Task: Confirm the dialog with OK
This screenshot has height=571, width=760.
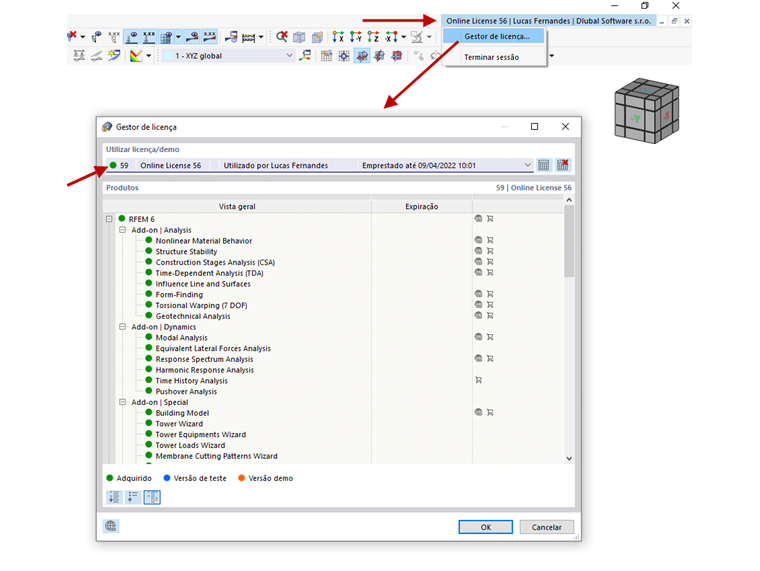Action: pos(486,527)
